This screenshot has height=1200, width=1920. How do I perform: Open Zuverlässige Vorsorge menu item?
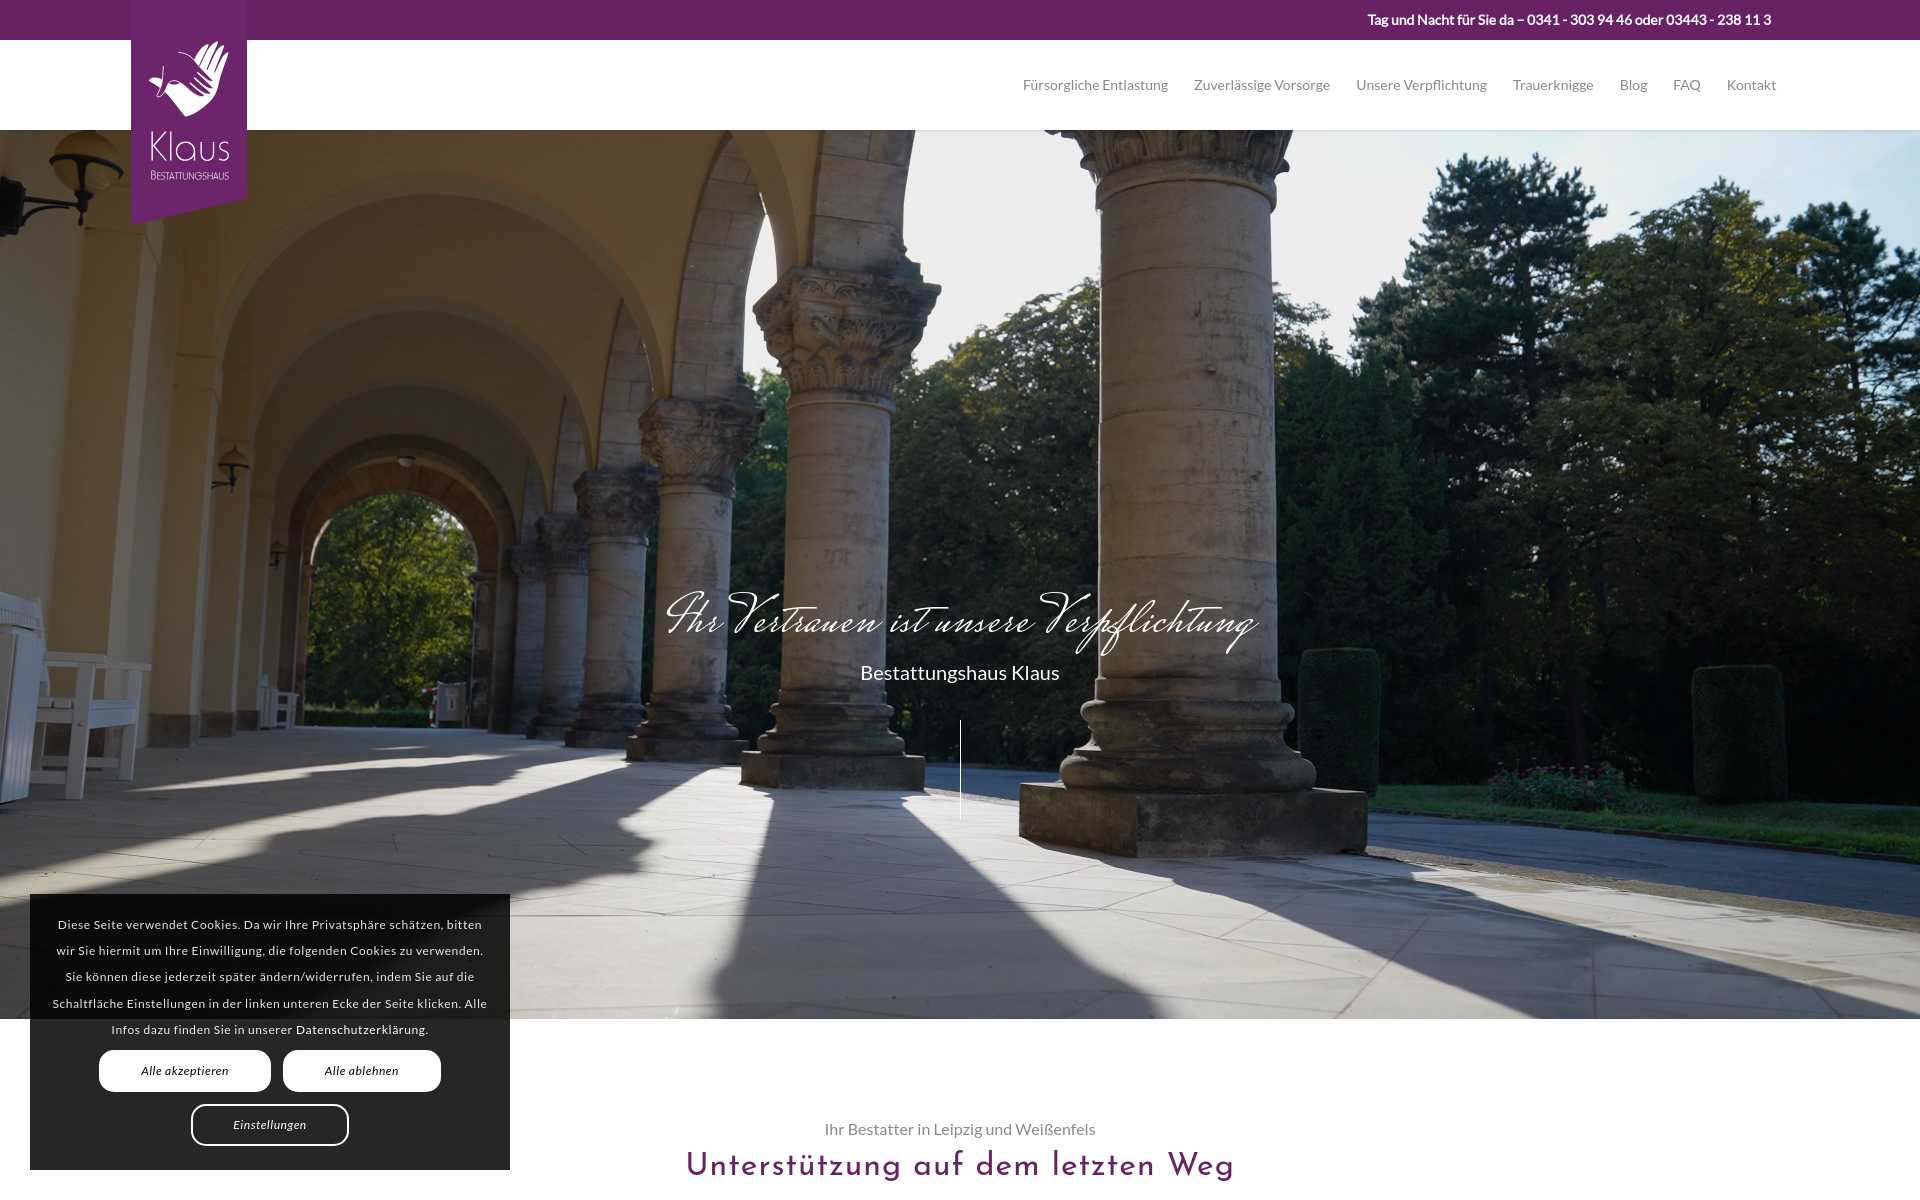[x=1261, y=85]
